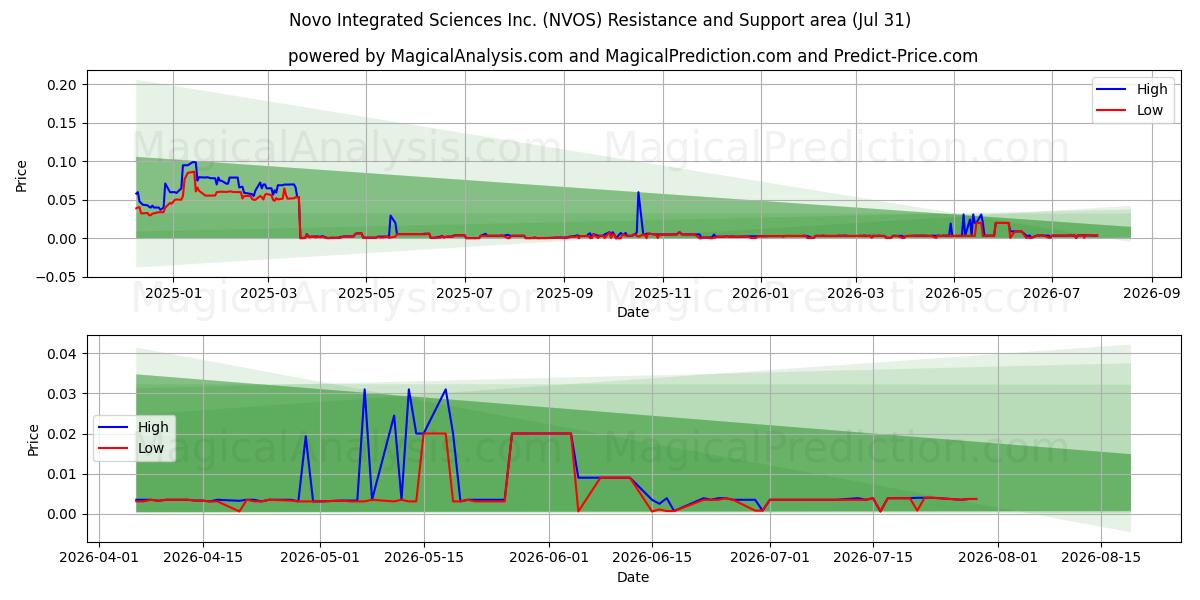Click the '2025-11' x-axis tick label
Image resolution: width=1200 pixels, height=600 pixels.
point(662,294)
